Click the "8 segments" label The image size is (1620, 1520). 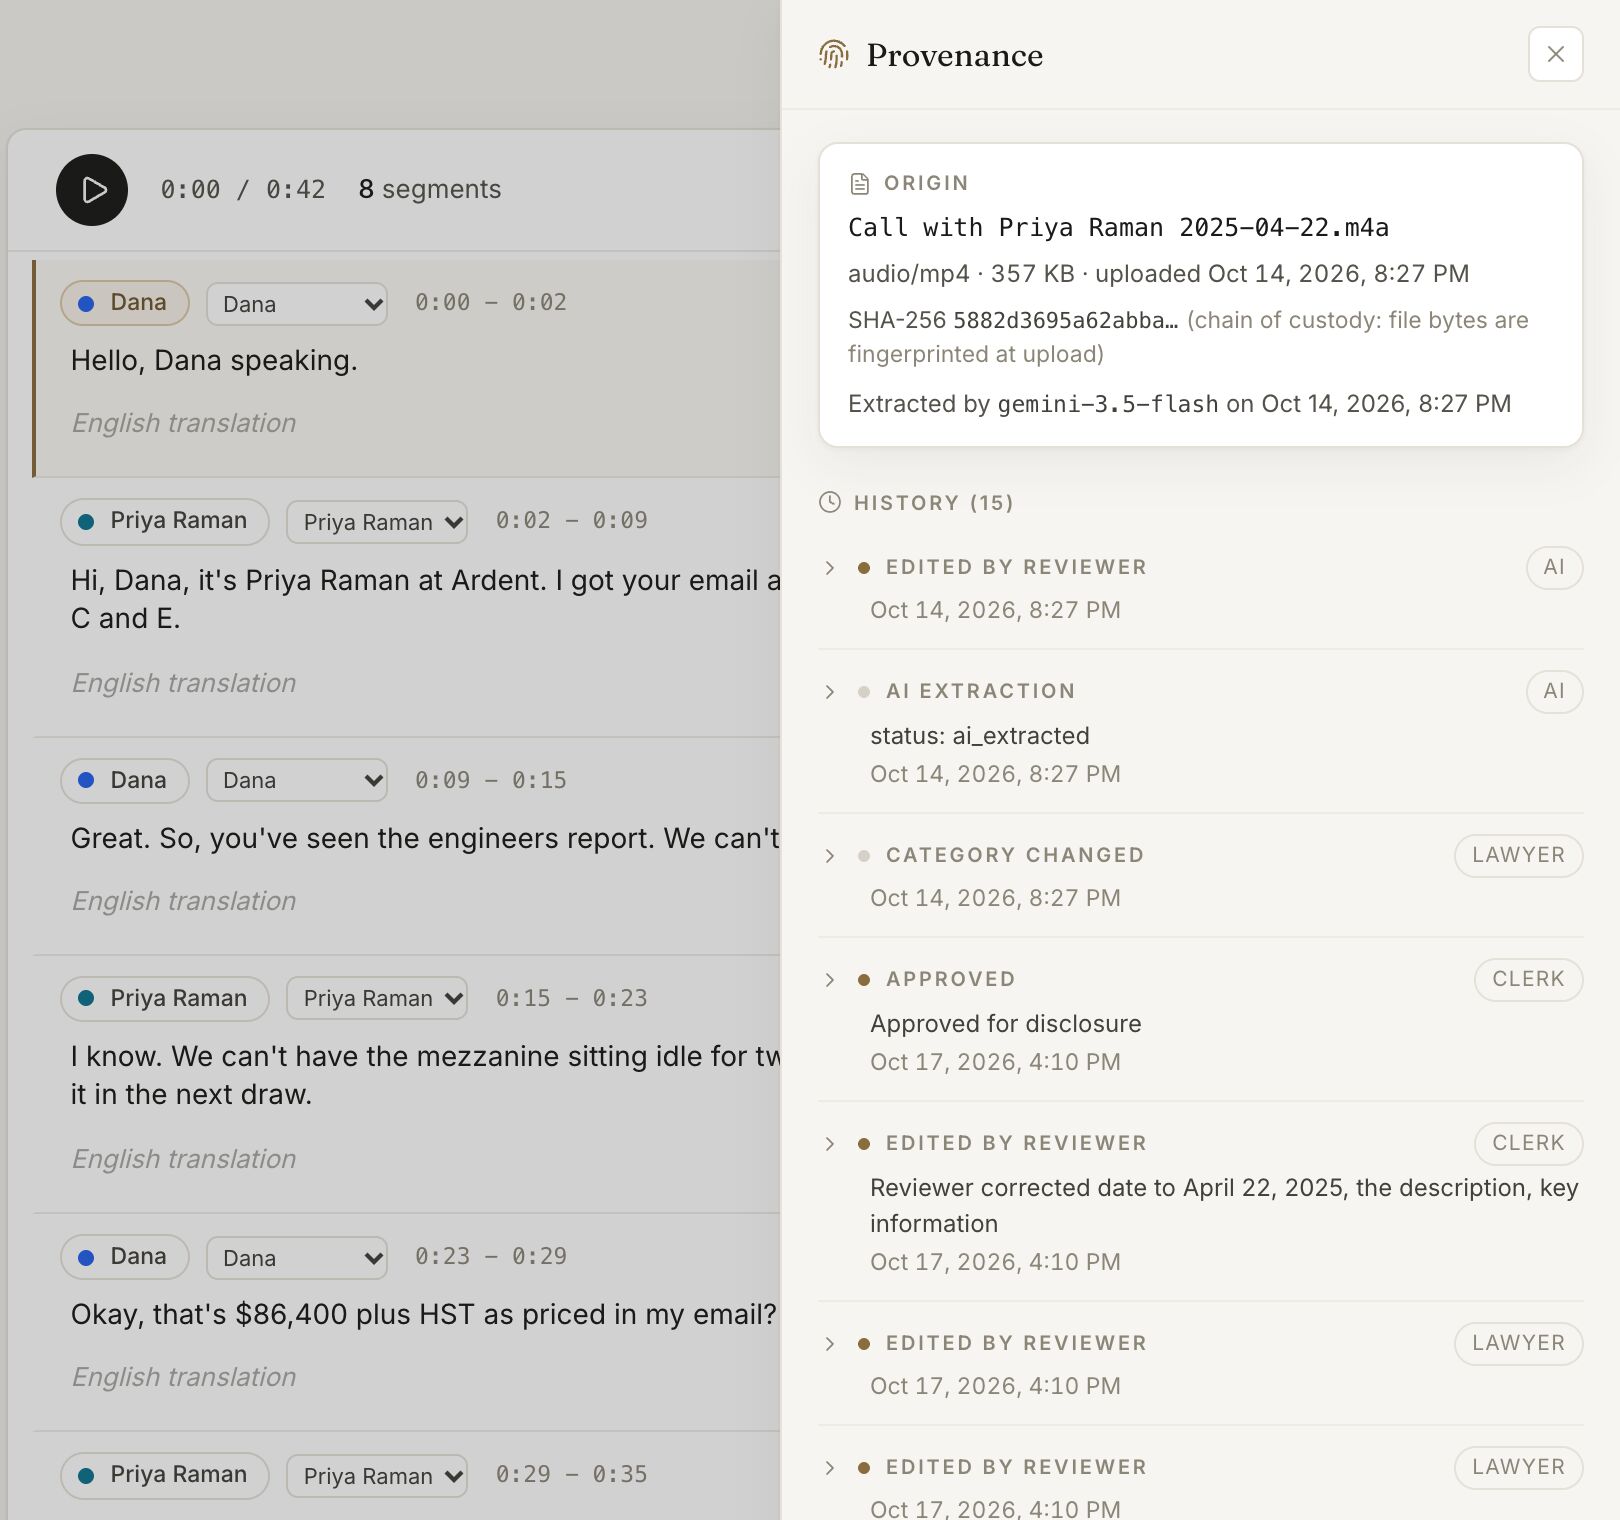pyautogui.click(x=430, y=189)
